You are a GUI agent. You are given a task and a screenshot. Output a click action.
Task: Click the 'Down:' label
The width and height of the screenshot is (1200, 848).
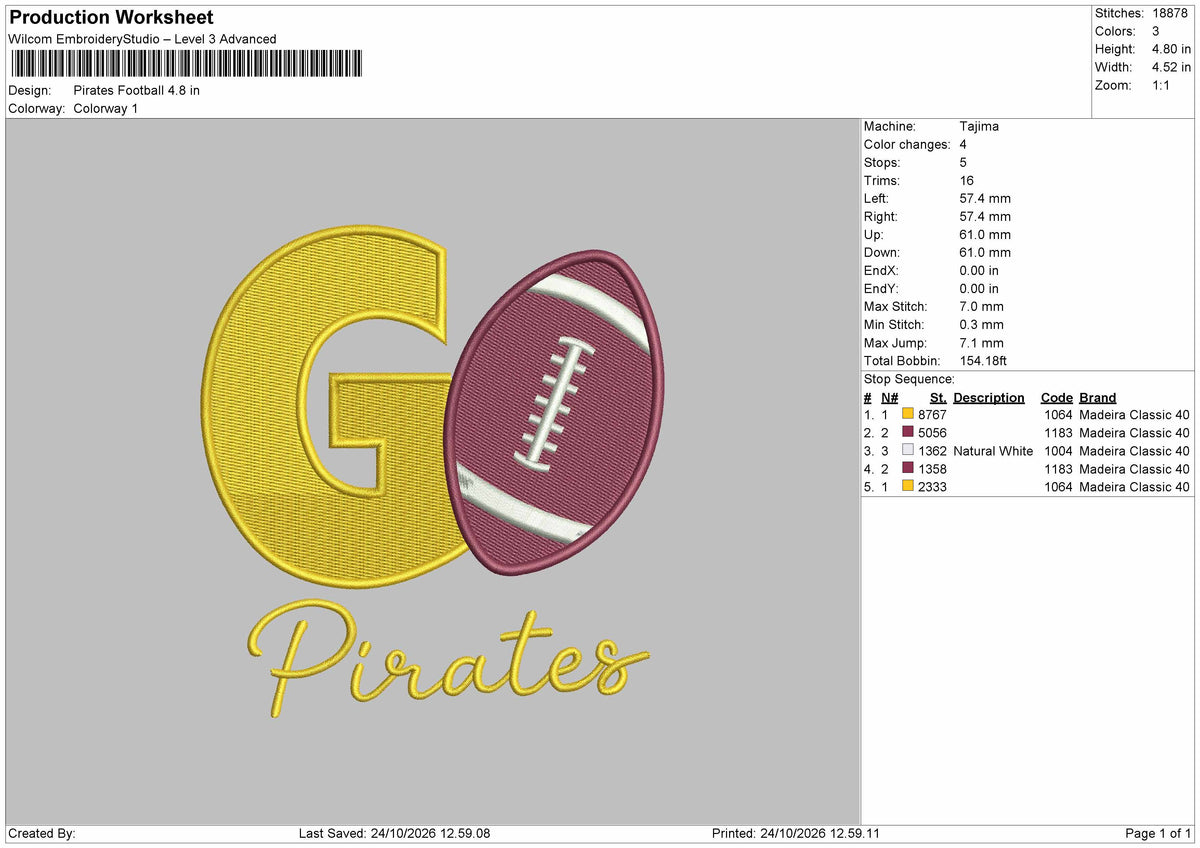click(882, 252)
